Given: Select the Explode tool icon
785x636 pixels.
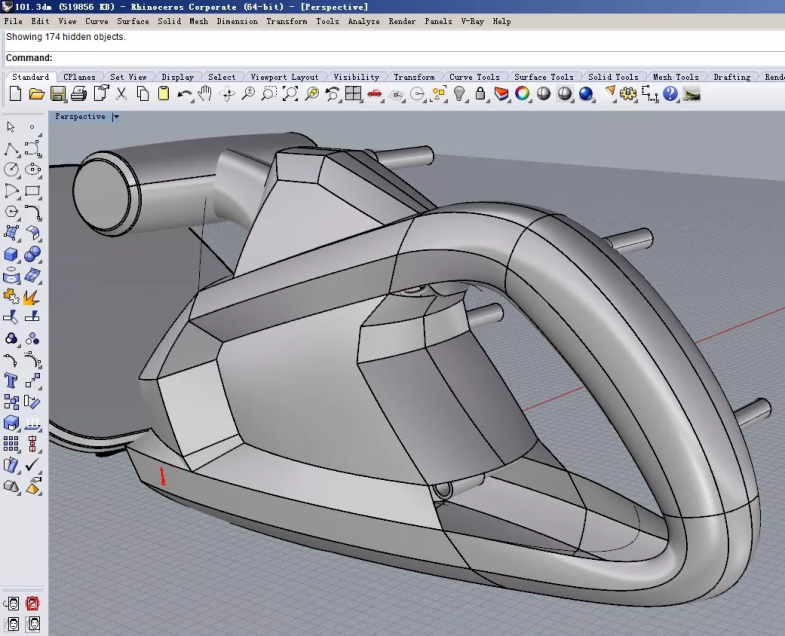Looking at the screenshot, I should (32, 297).
